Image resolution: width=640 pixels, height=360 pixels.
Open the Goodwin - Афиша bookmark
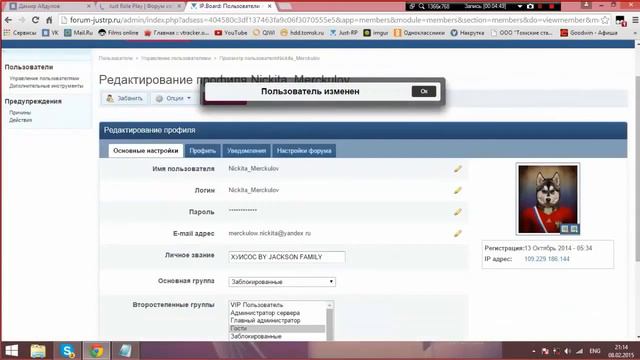tap(589, 33)
